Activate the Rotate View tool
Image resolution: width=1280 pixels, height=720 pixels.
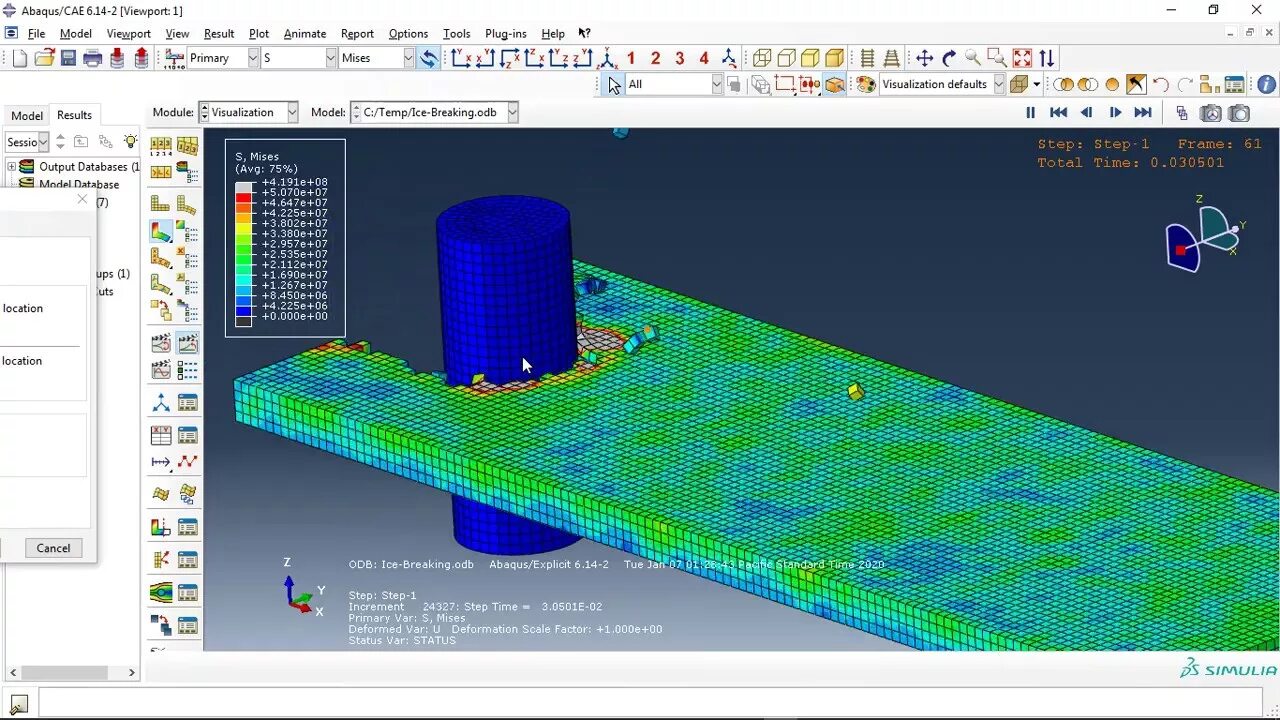(949, 57)
